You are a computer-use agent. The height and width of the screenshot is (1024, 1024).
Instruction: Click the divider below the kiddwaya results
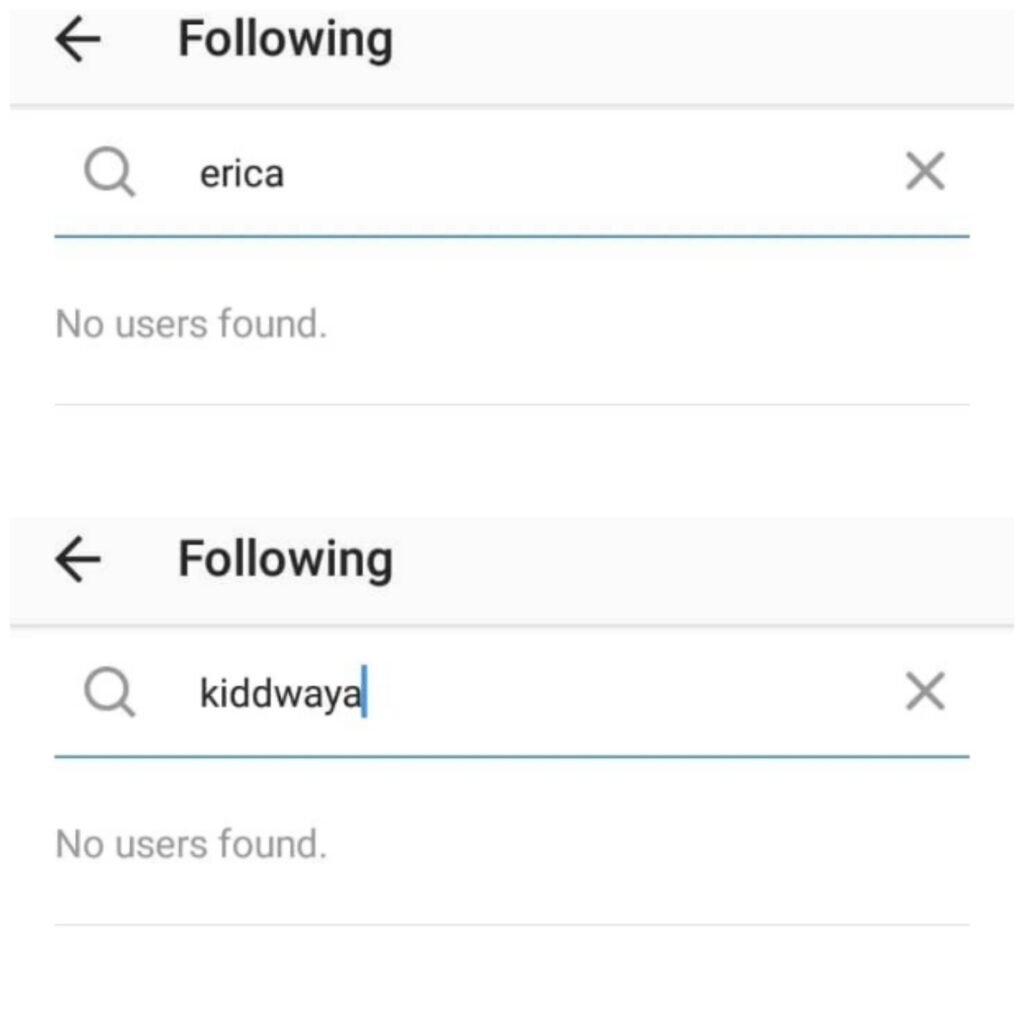512,924
